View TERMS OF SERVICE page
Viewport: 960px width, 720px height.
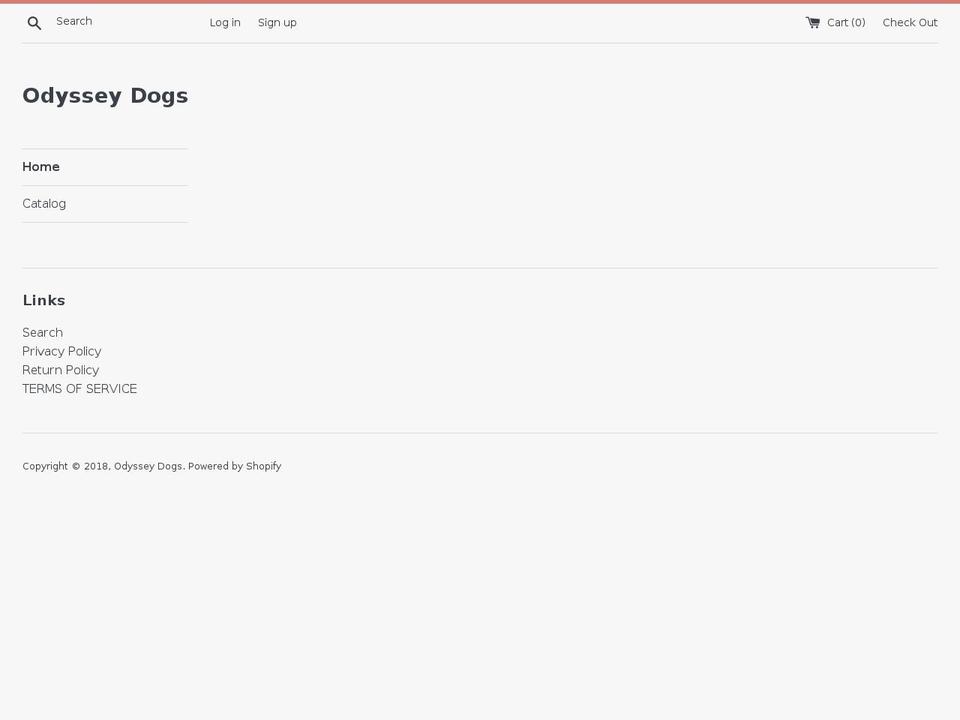click(80, 389)
